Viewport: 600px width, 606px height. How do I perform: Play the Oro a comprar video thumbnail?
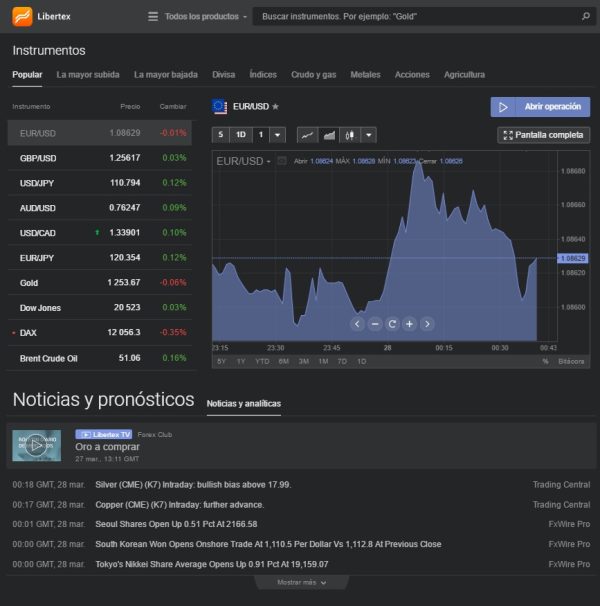pos(36,446)
